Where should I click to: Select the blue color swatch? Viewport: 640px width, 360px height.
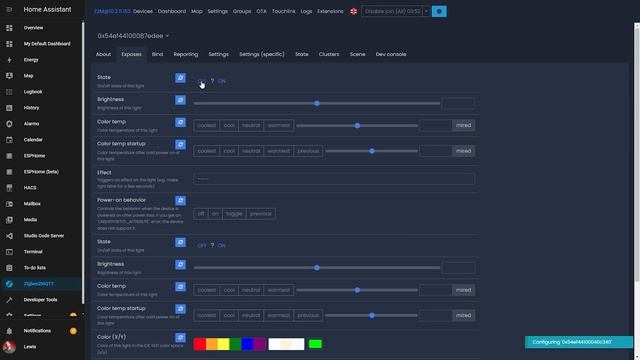click(x=247, y=344)
